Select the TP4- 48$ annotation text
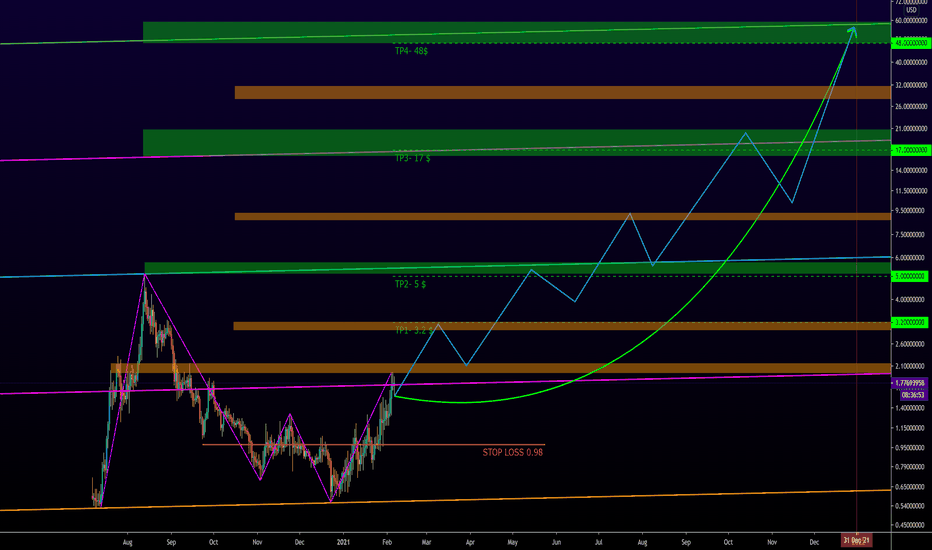This screenshot has height=550, width=932. coord(411,51)
